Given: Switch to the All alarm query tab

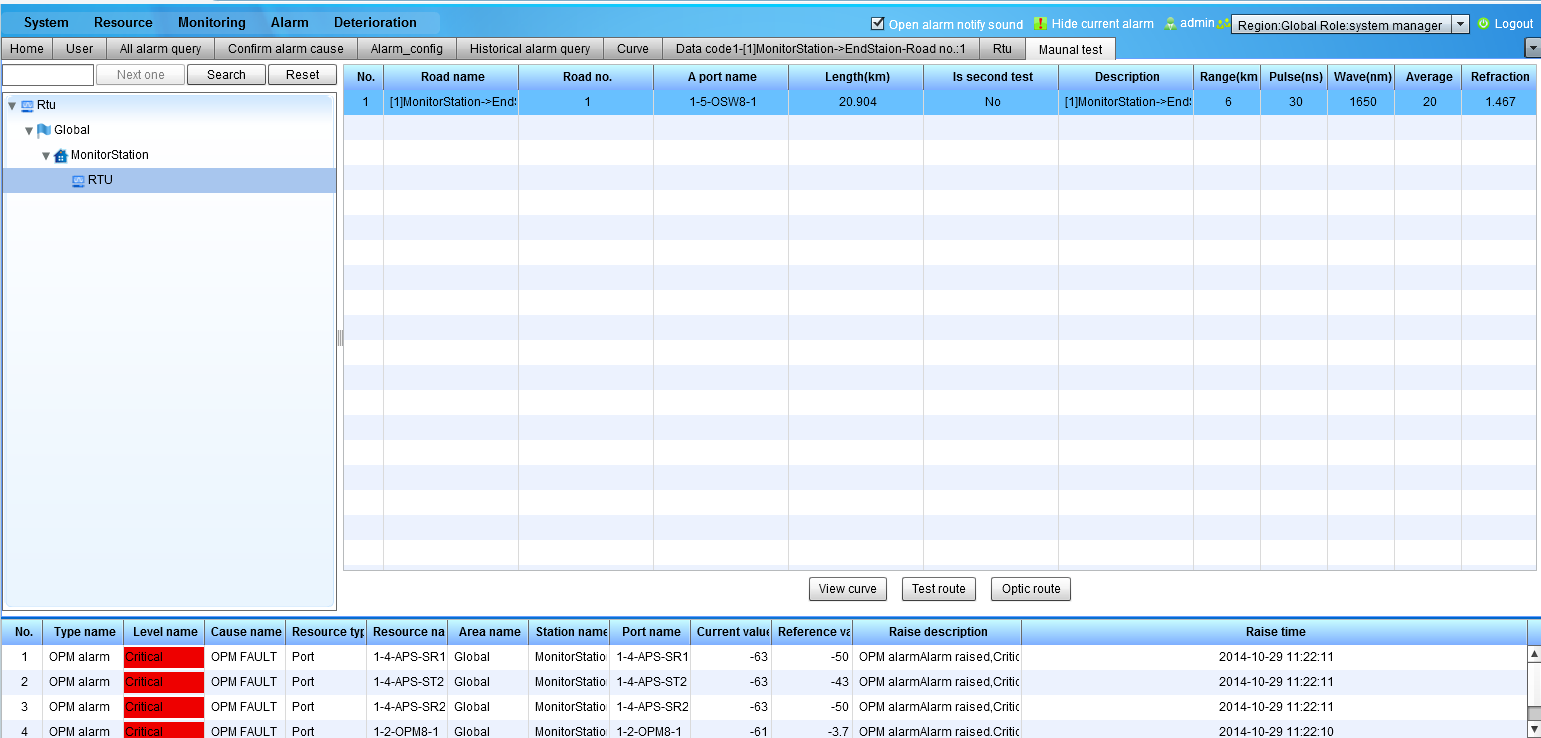Looking at the screenshot, I should (x=160, y=48).
